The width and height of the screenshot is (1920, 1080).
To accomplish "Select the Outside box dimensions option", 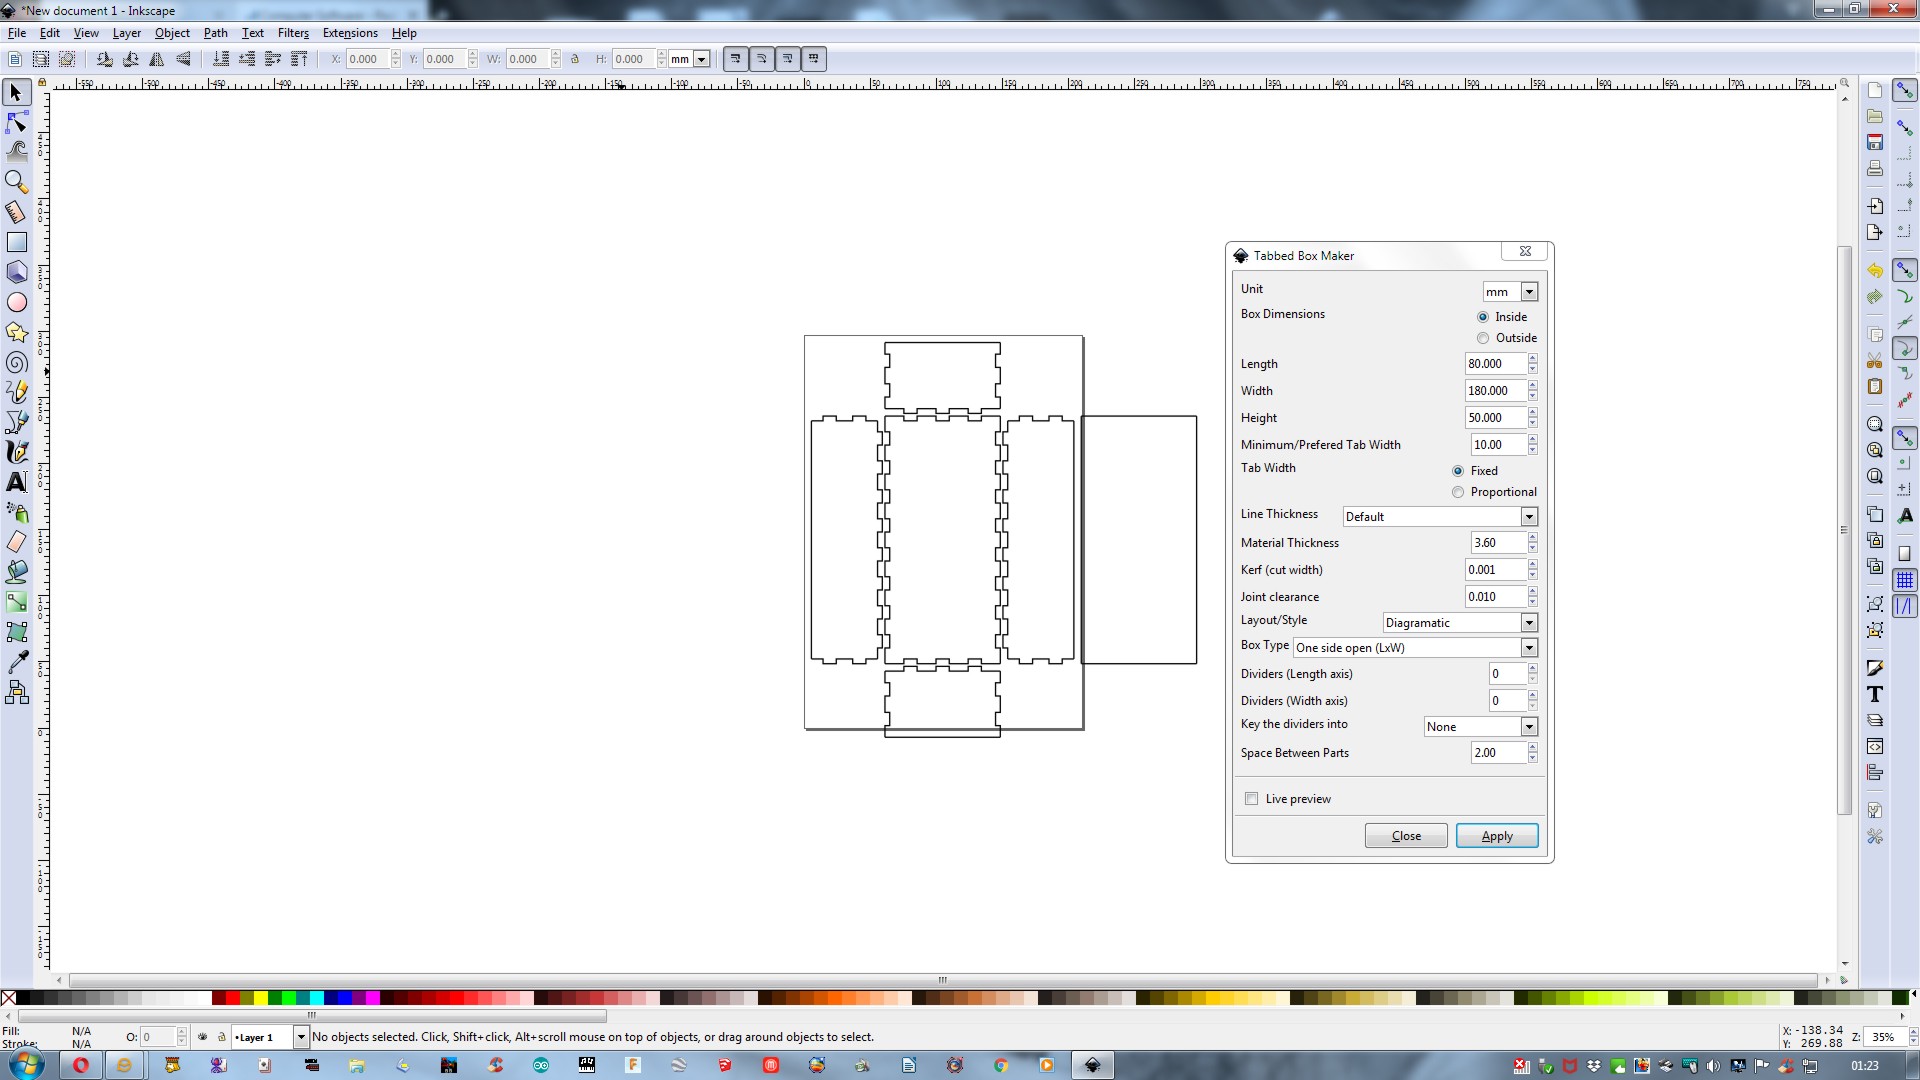I will (1483, 338).
